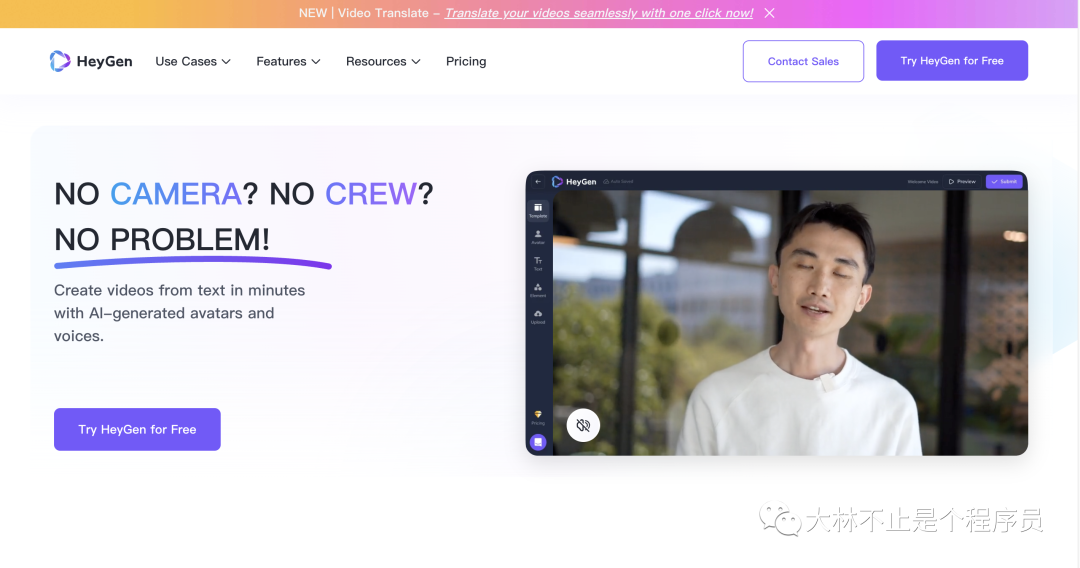Expand the Features dropdown menu
Viewport: 1080px width, 568px height.
[288, 61]
